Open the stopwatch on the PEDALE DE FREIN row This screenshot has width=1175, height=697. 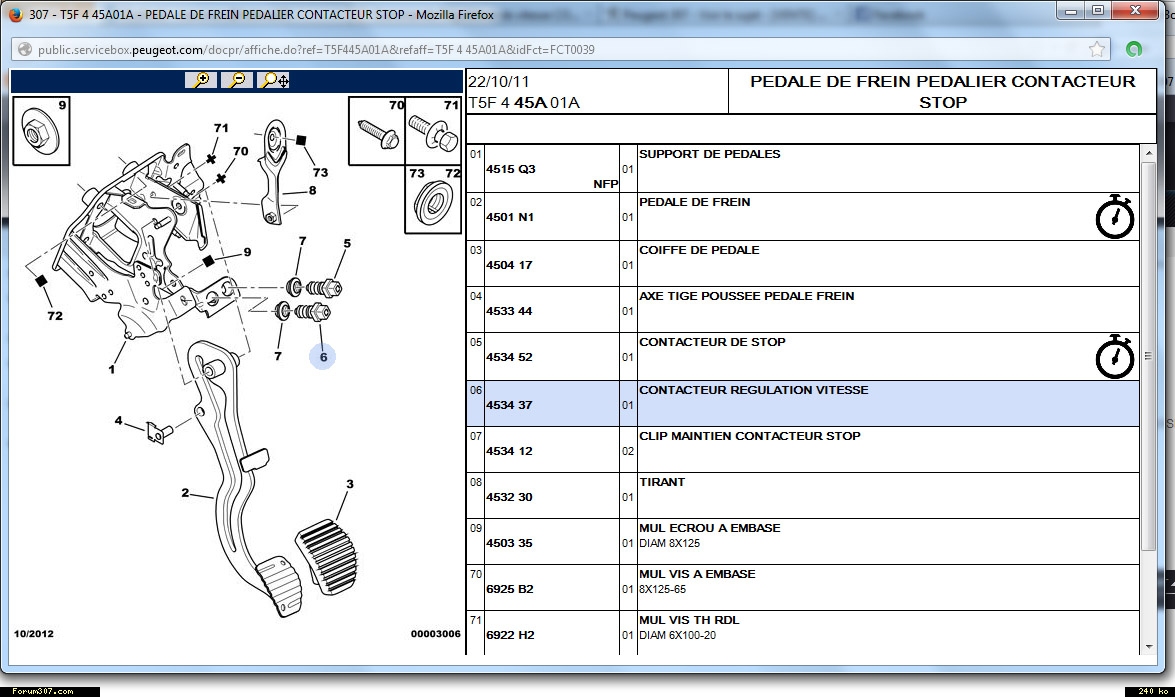(x=1114, y=217)
